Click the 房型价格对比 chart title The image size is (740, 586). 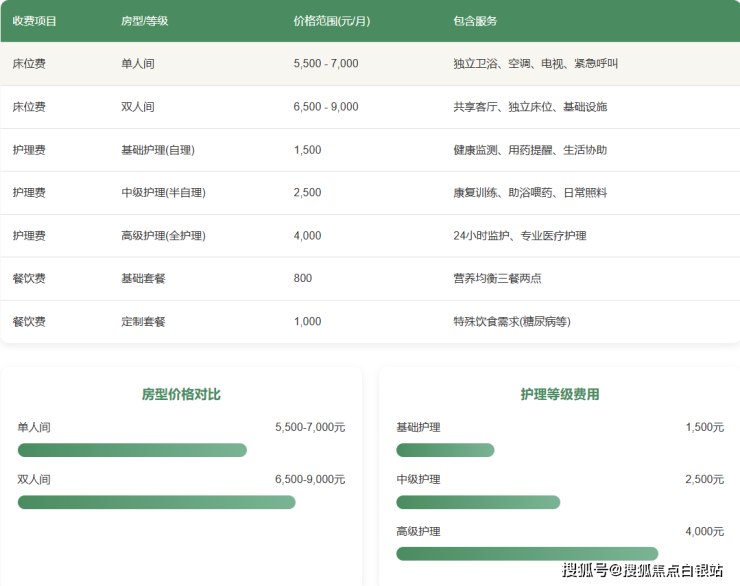181,395
